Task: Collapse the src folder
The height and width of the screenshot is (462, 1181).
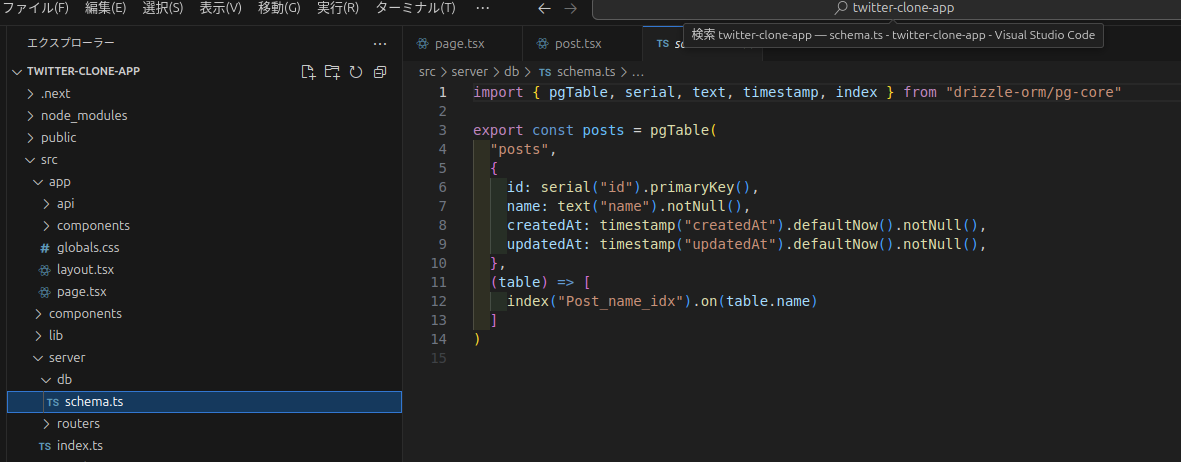Action: [x=205, y=160]
